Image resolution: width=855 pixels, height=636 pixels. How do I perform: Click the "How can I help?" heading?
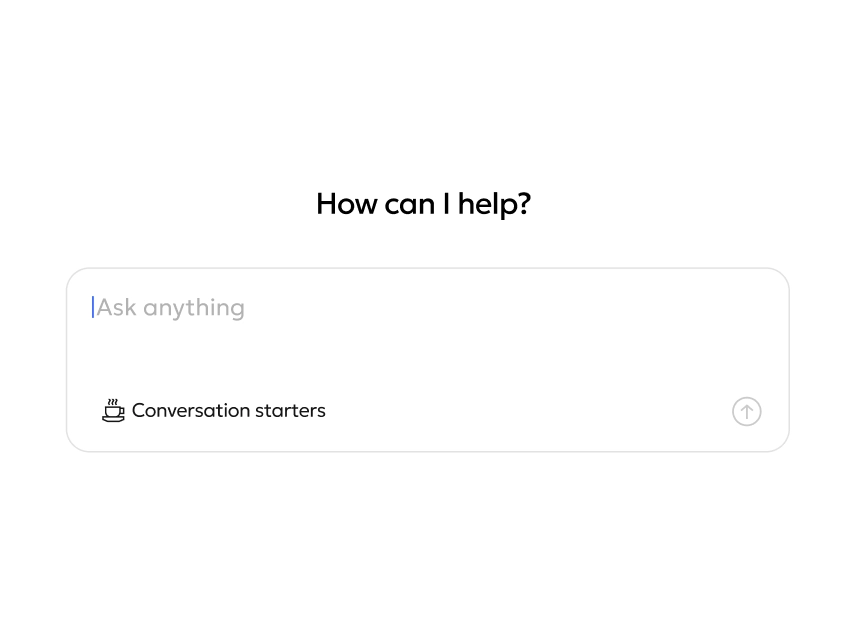point(423,204)
